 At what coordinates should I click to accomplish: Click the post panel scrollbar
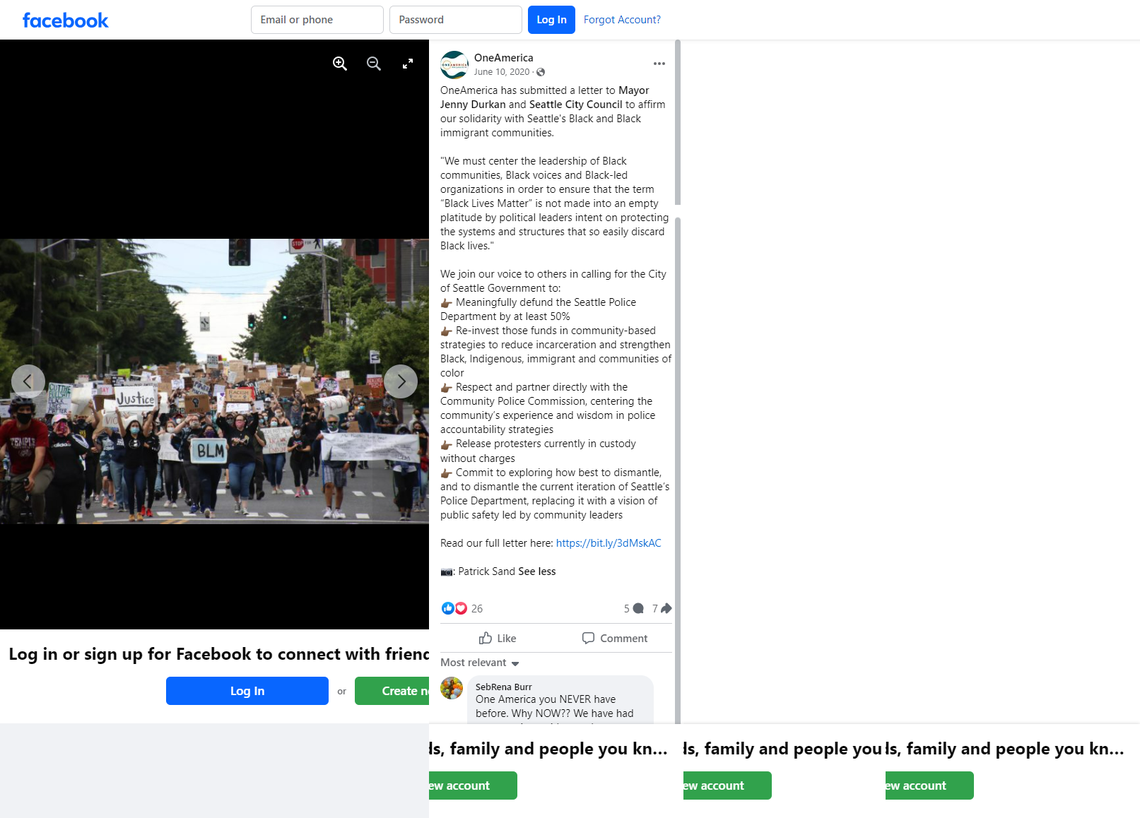[x=678, y=123]
